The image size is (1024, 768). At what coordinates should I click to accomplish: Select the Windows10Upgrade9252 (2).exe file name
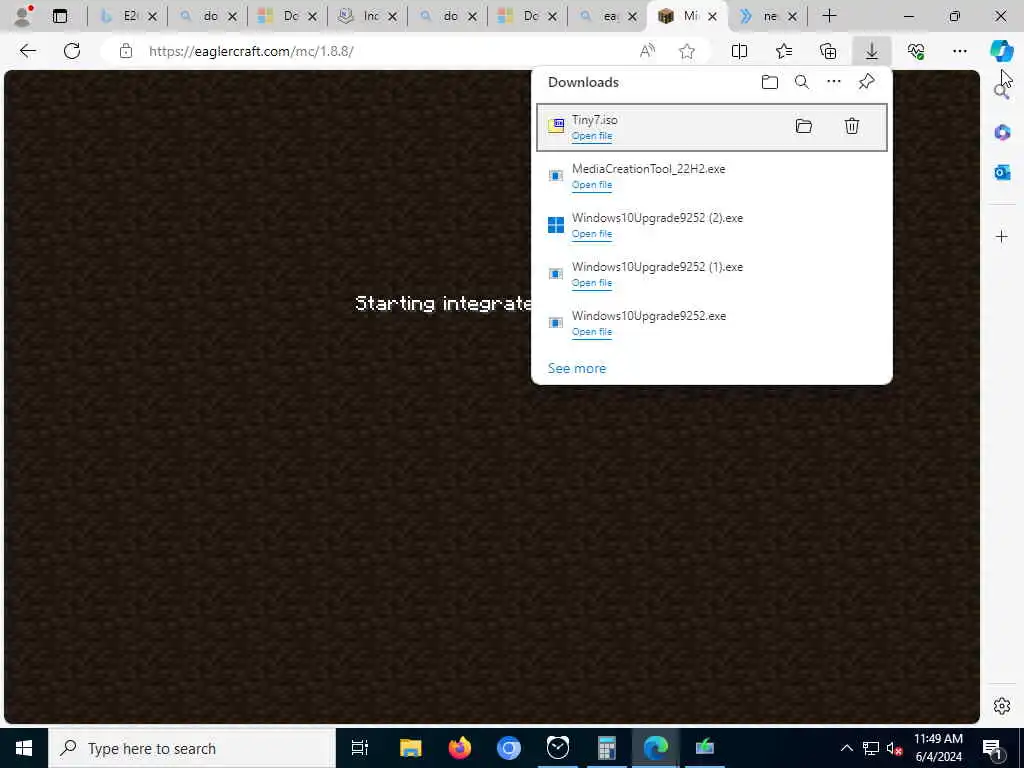[657, 217]
